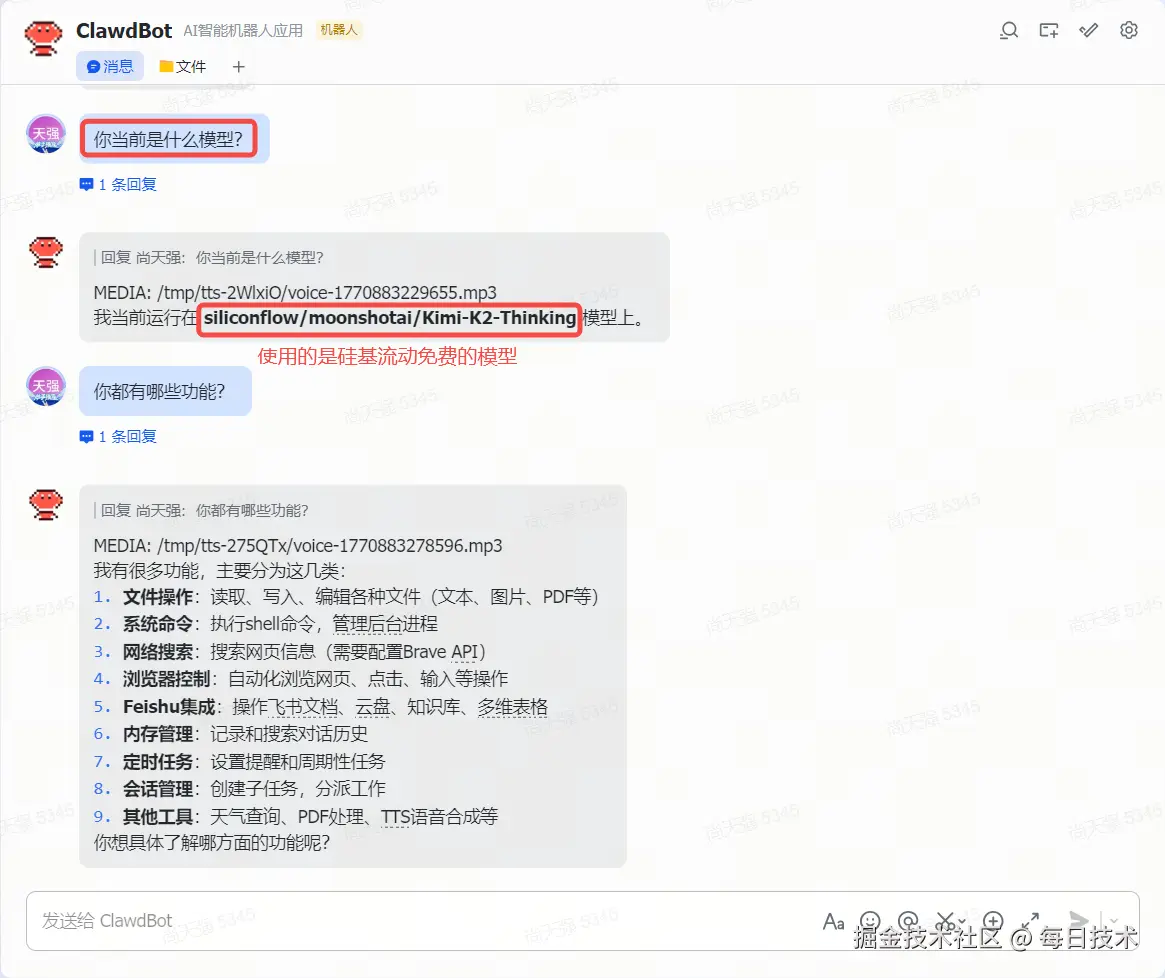Click '你想具体了解哪方面的功能呢?' line
The width and height of the screenshot is (1165, 978).
tap(212, 843)
